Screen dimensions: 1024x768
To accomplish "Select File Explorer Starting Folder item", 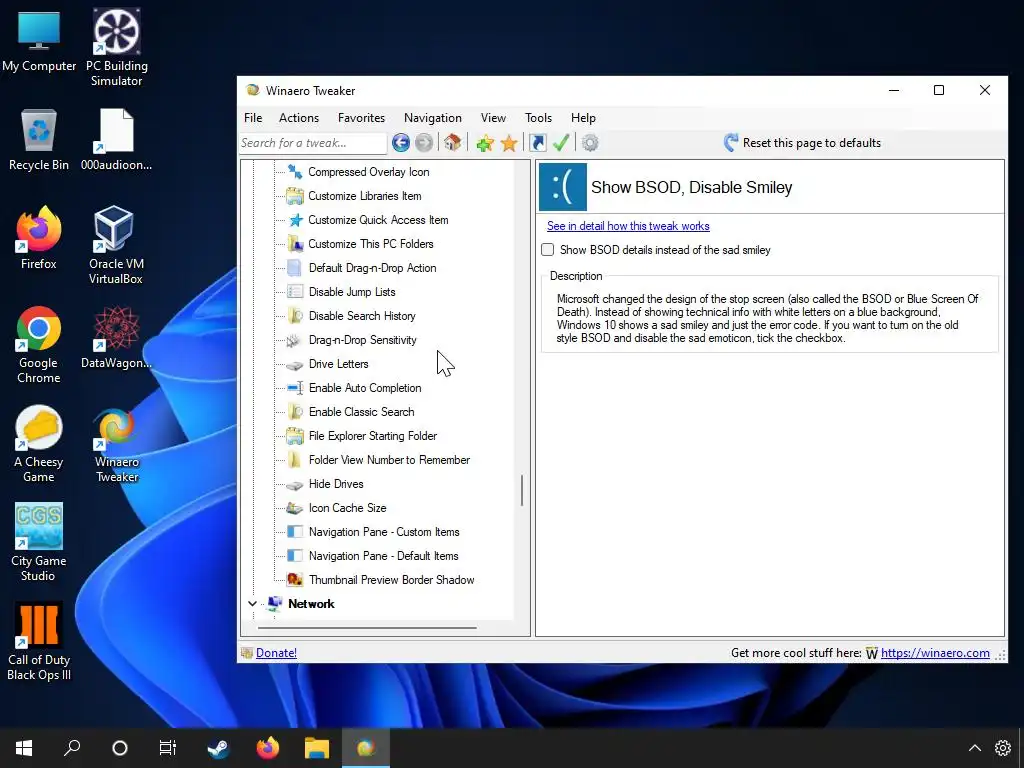I will pos(373,436).
